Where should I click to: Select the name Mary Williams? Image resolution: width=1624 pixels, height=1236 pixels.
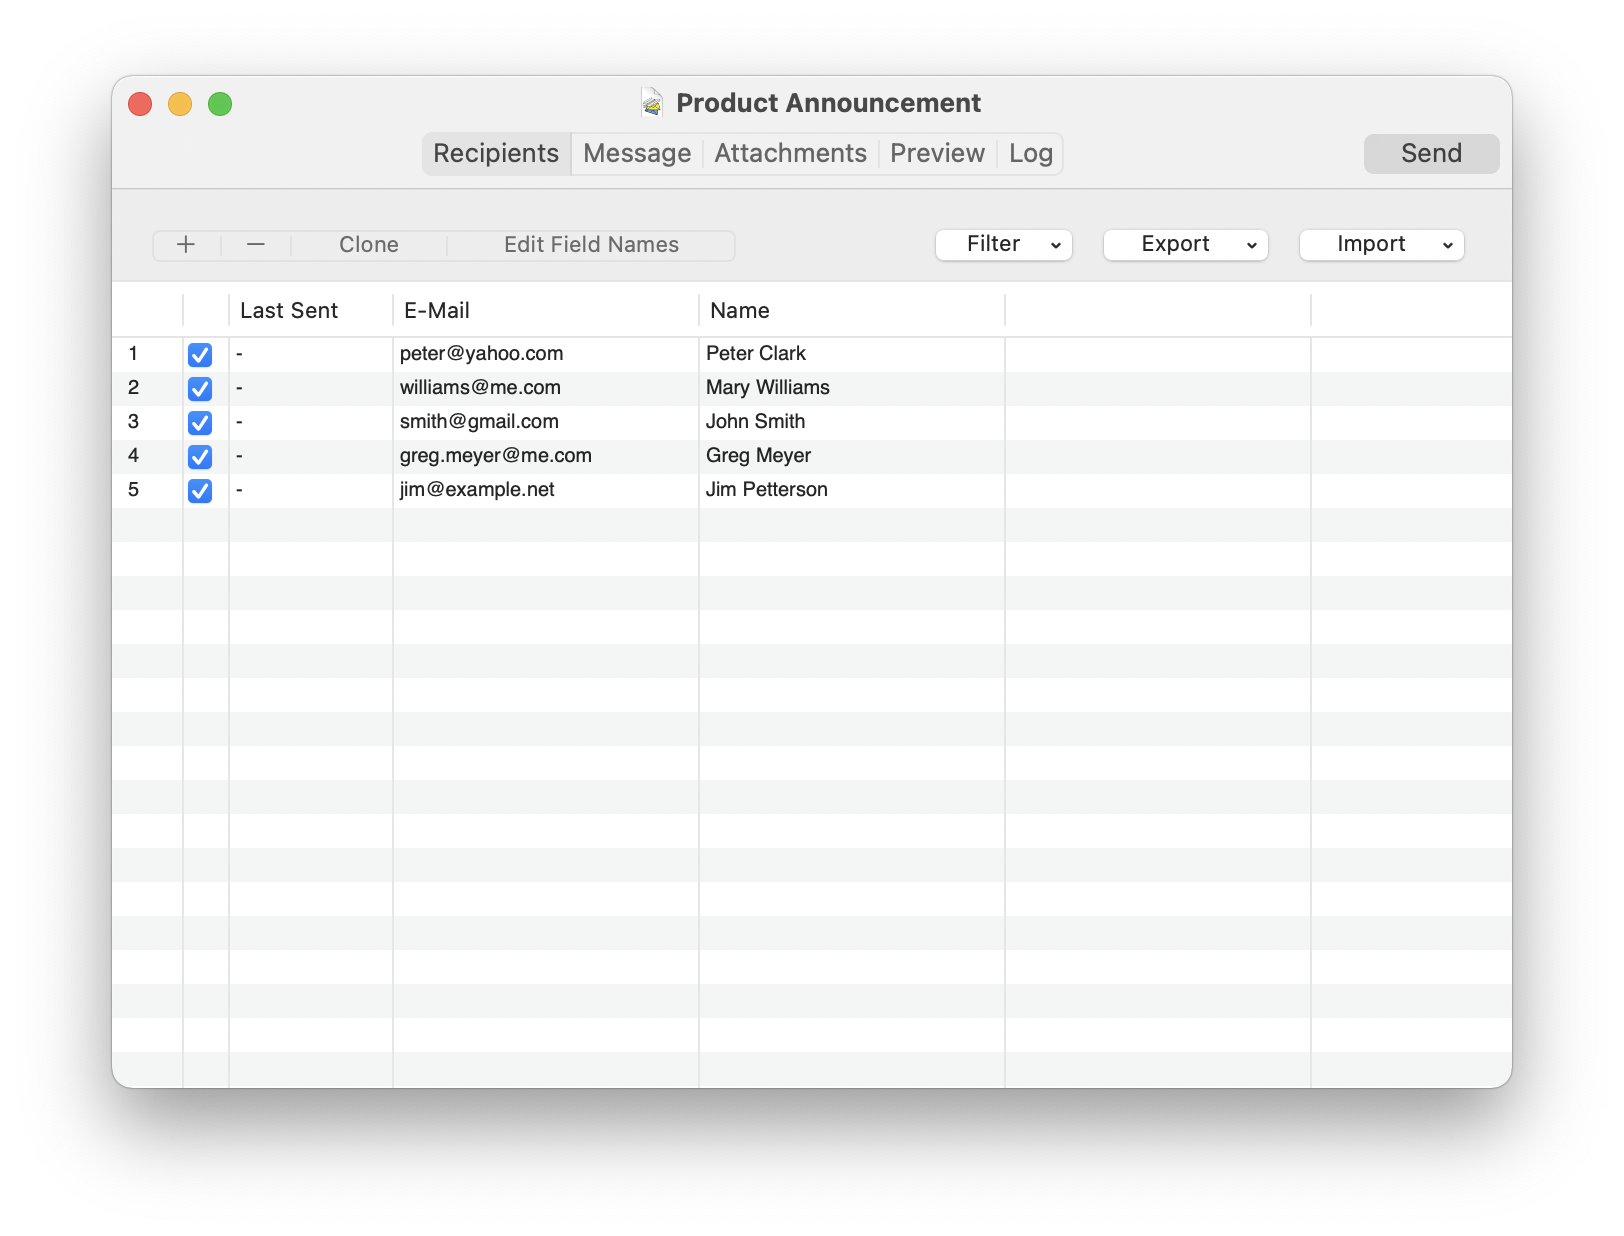tap(768, 388)
